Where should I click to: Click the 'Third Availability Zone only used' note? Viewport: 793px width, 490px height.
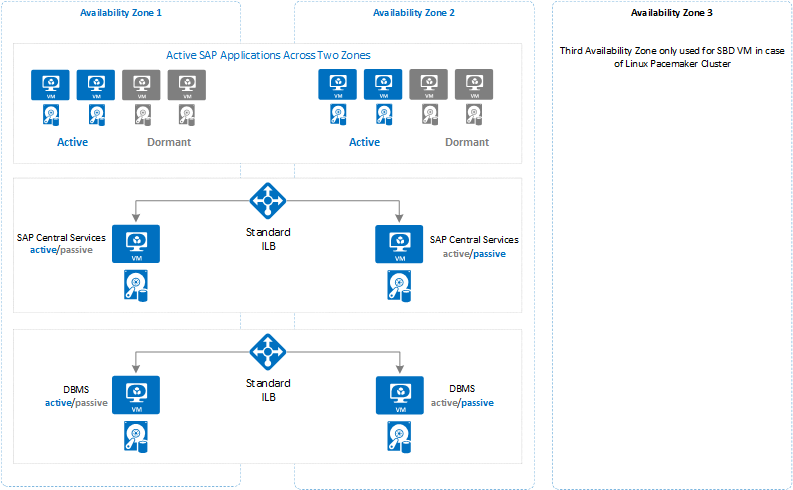(672, 57)
